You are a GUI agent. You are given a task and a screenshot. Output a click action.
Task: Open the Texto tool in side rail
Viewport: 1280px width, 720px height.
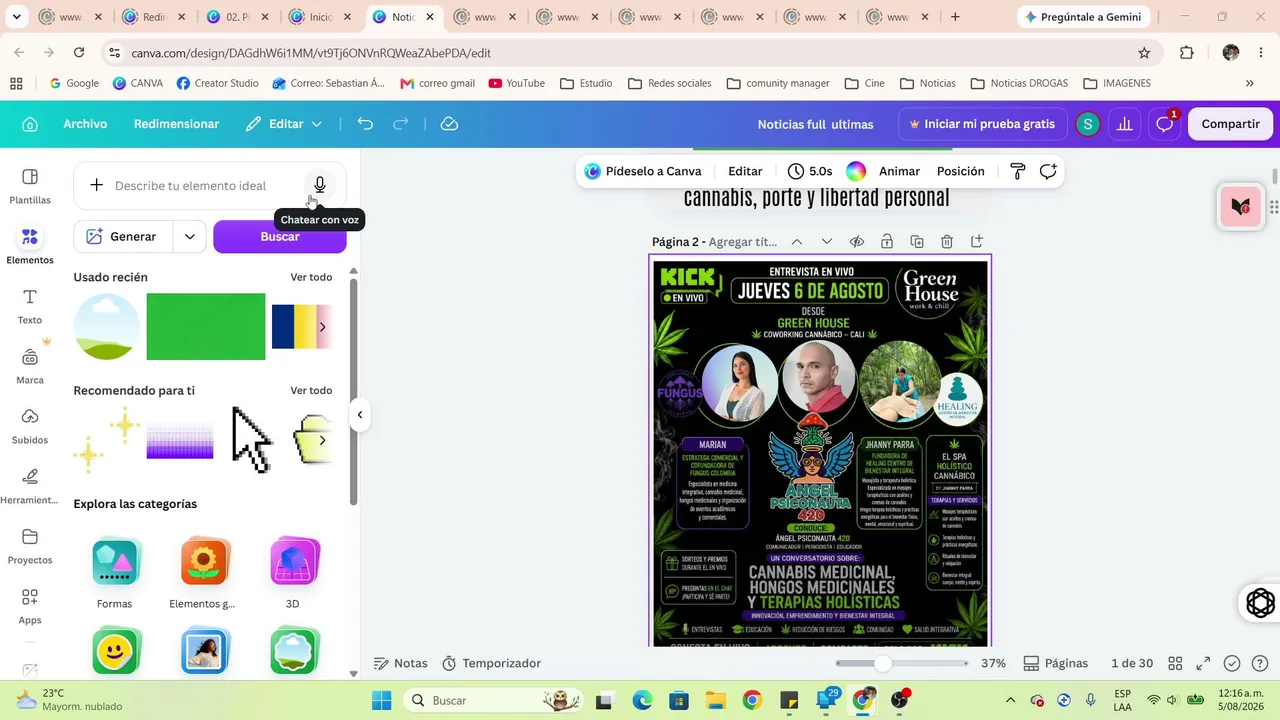[30, 306]
